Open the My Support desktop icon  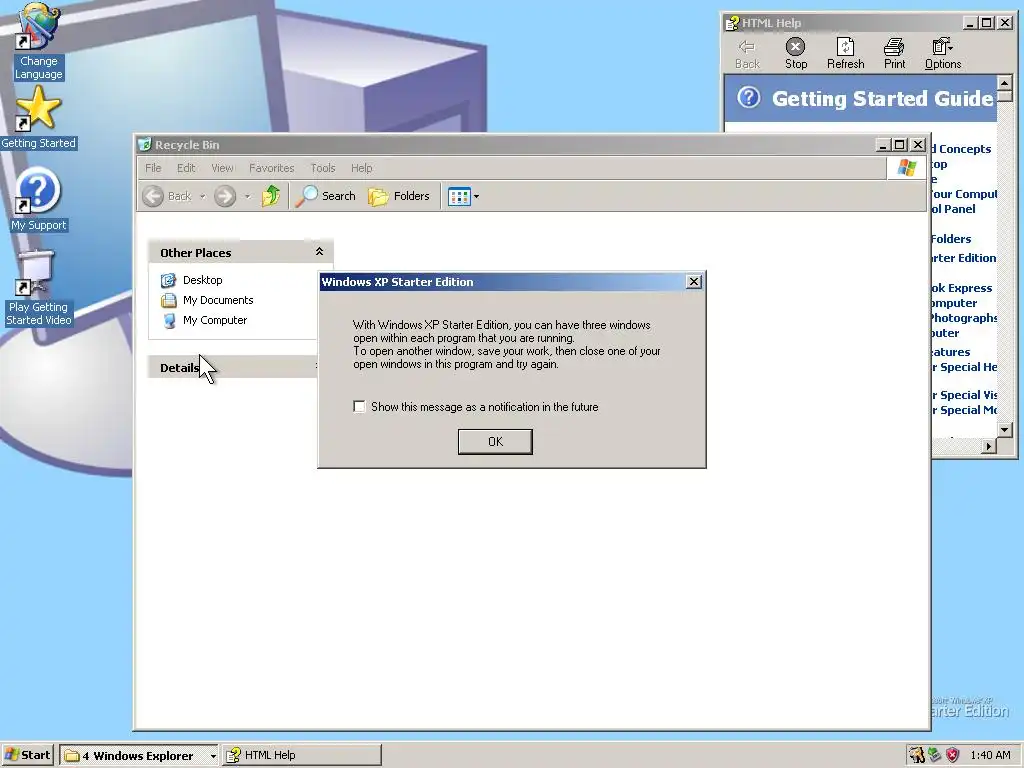pos(38,199)
